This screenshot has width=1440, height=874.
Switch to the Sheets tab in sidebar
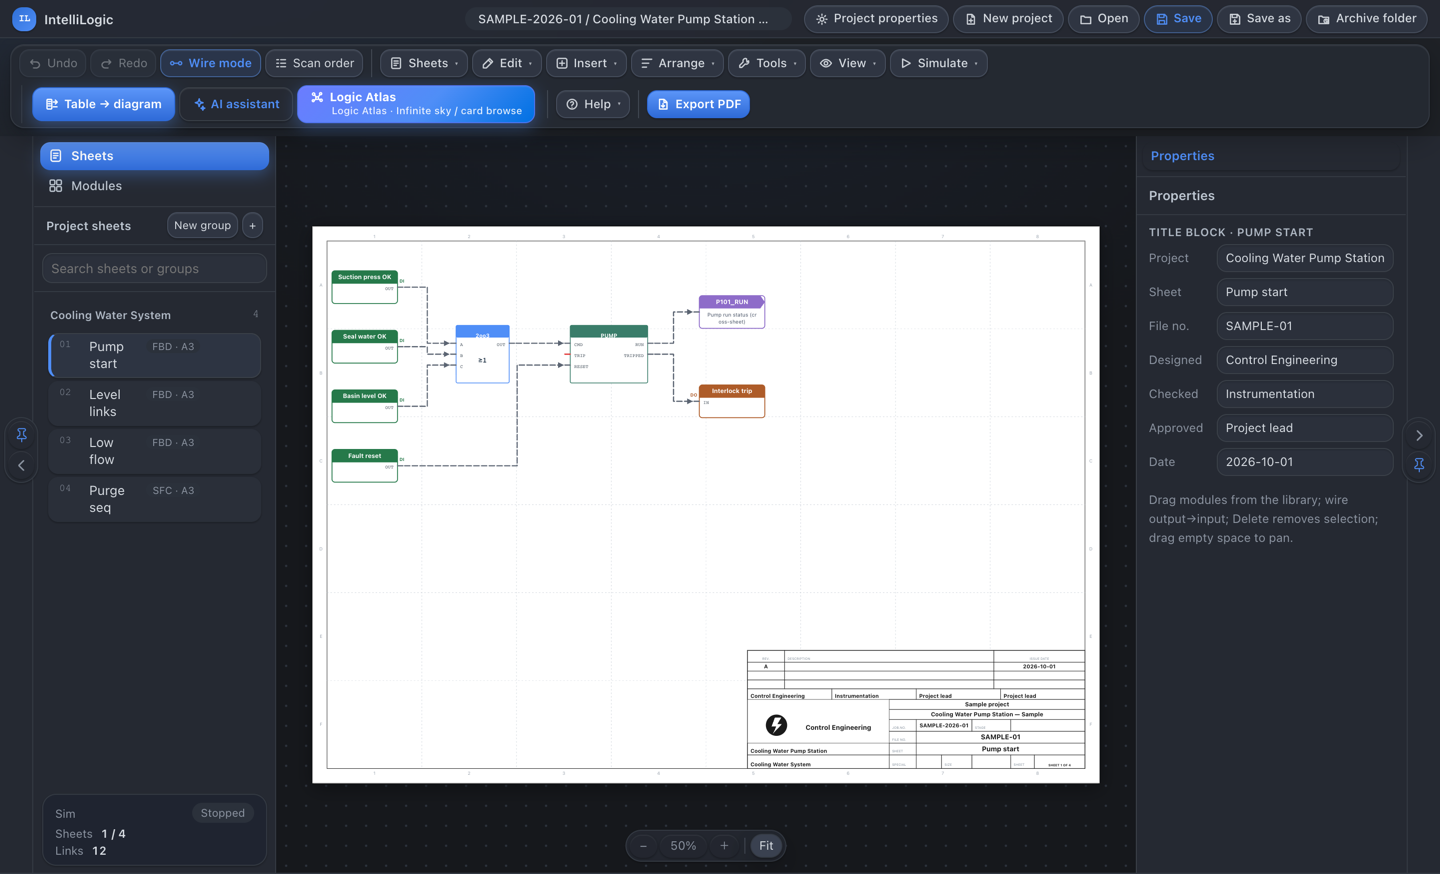pos(154,156)
